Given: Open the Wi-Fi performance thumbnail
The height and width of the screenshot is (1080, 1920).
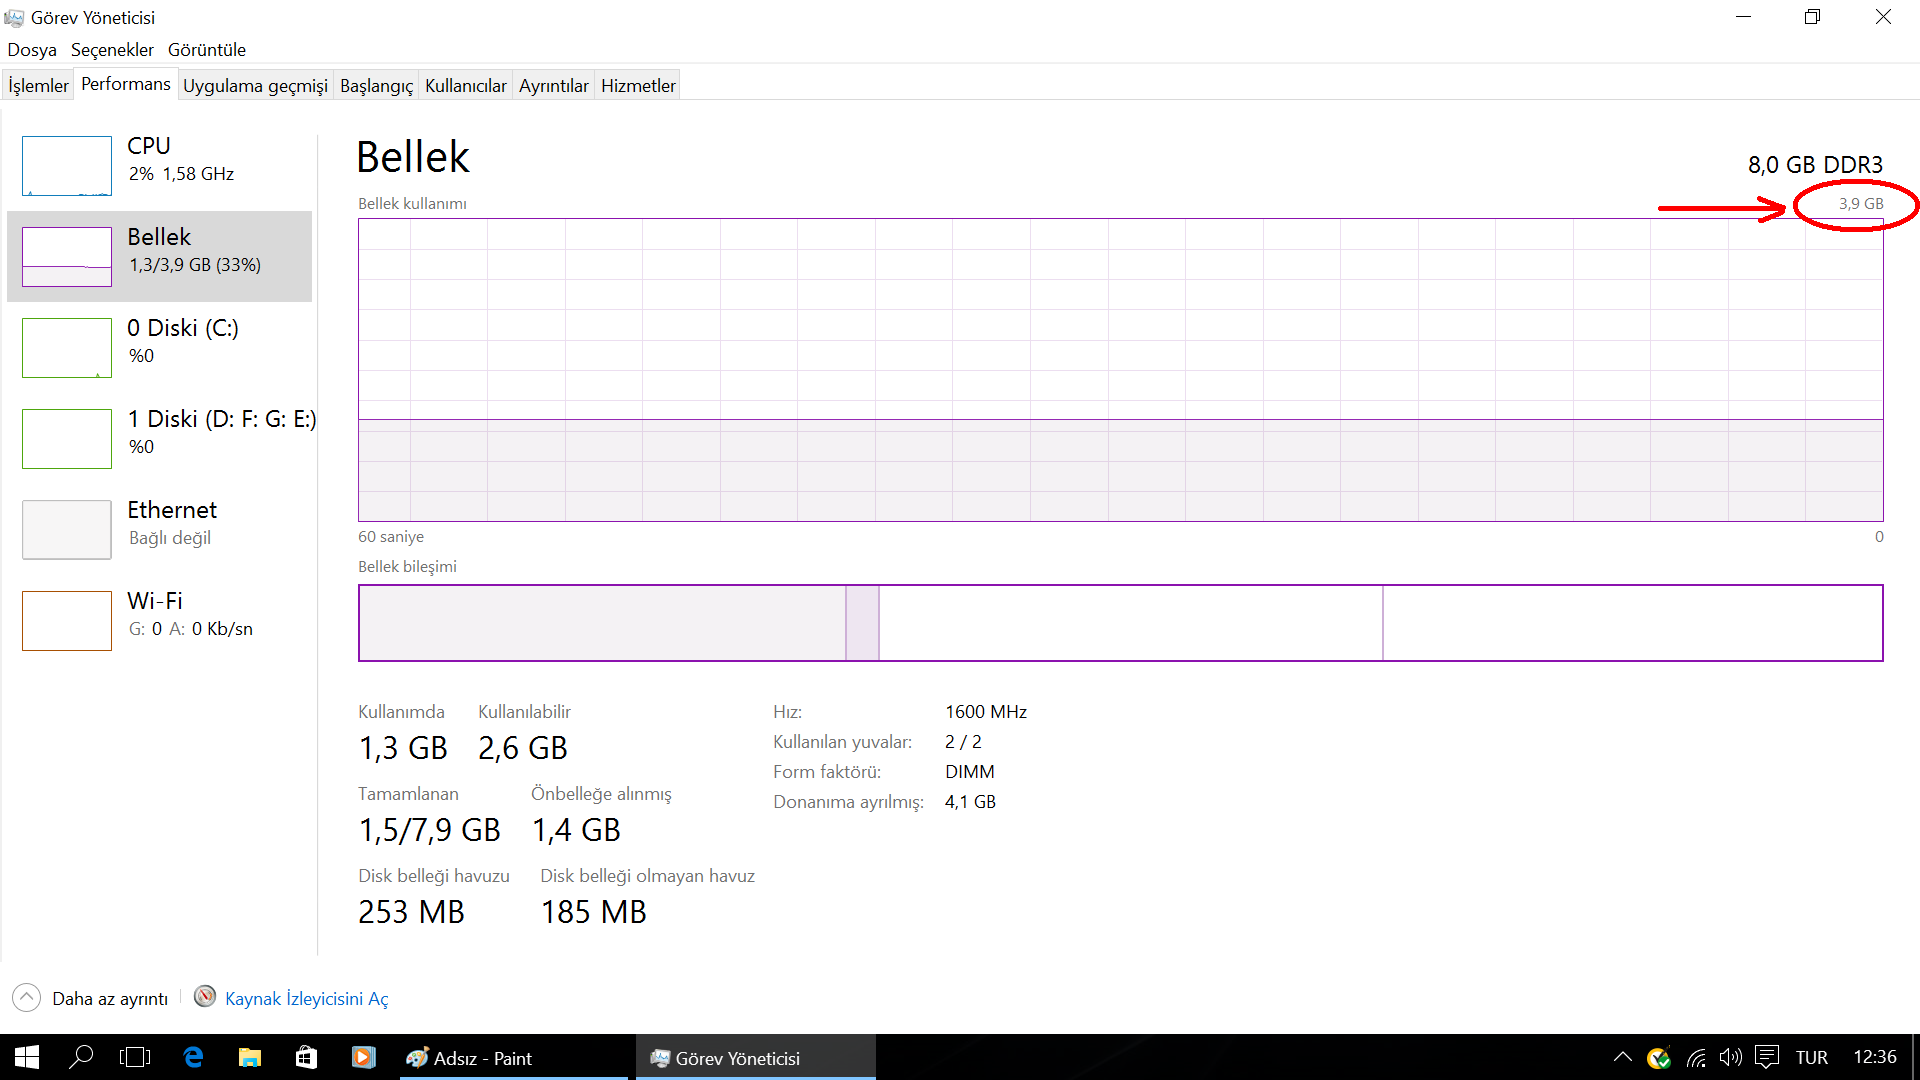Looking at the screenshot, I should coord(67,621).
